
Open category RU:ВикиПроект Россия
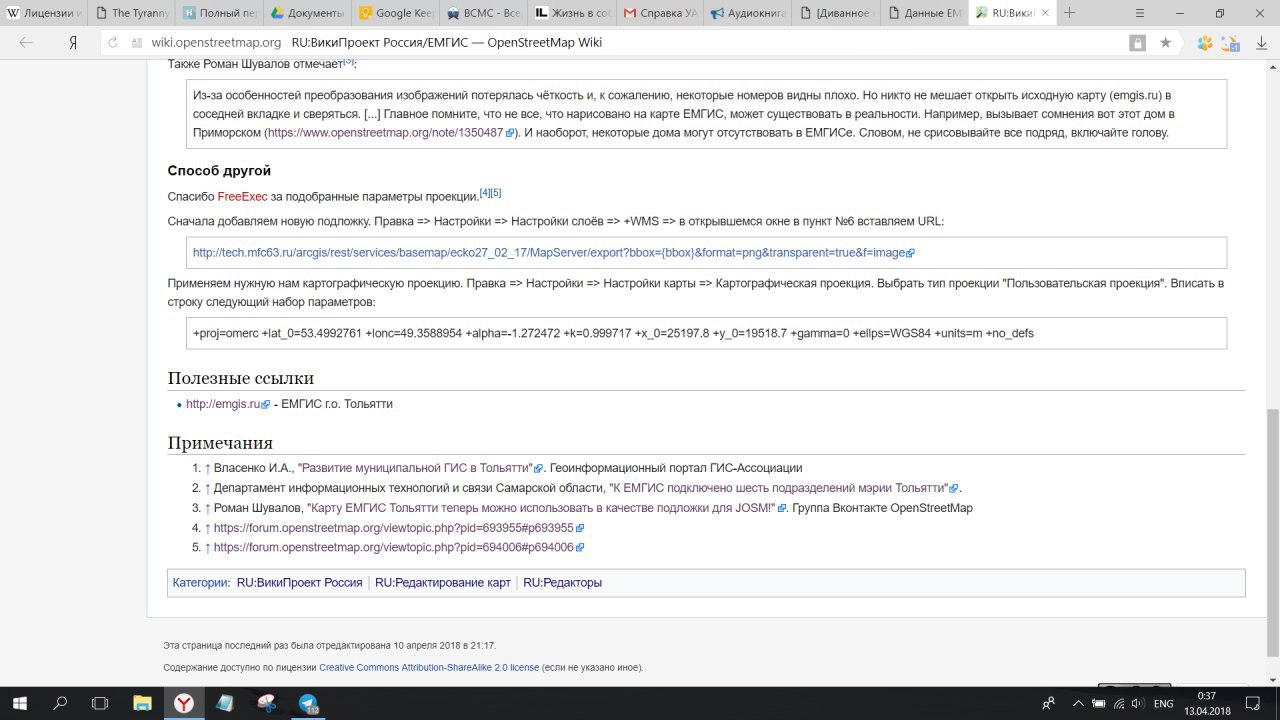pos(299,582)
